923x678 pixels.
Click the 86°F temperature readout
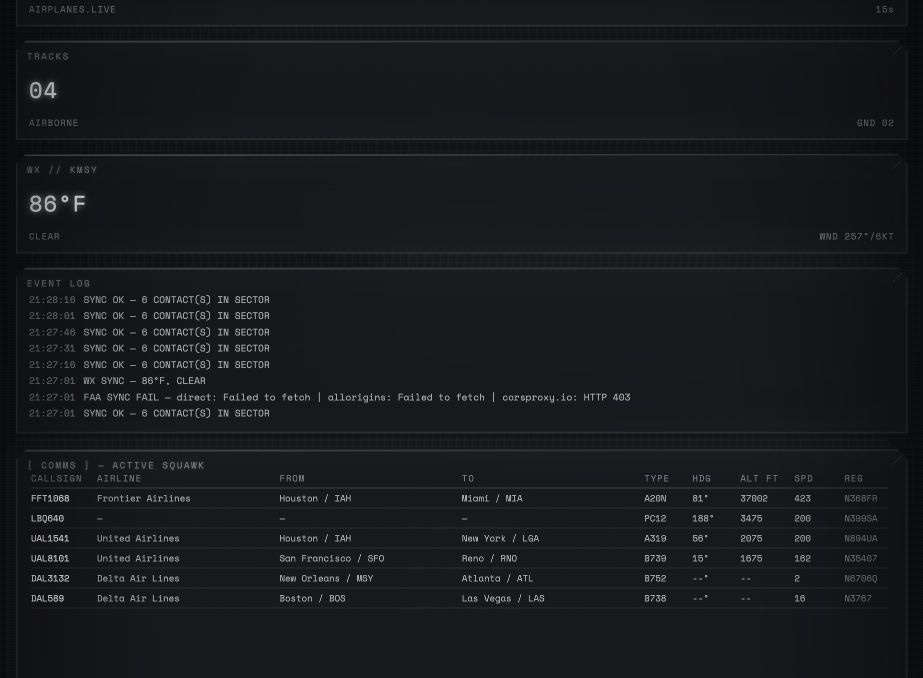tap(57, 204)
